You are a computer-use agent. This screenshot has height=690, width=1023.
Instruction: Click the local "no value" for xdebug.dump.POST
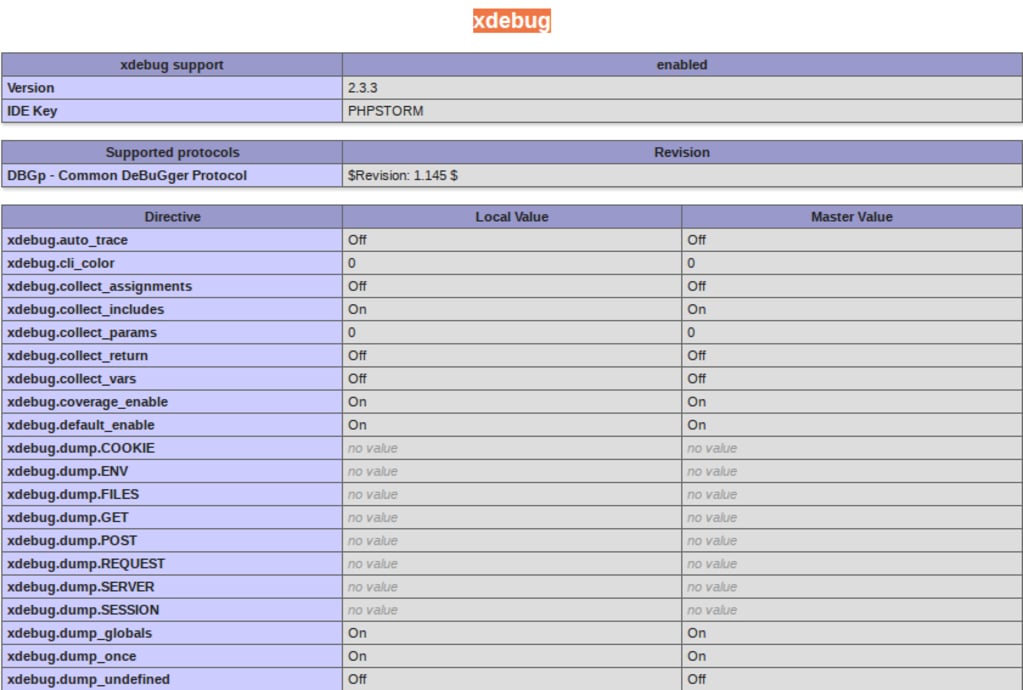tap(373, 541)
